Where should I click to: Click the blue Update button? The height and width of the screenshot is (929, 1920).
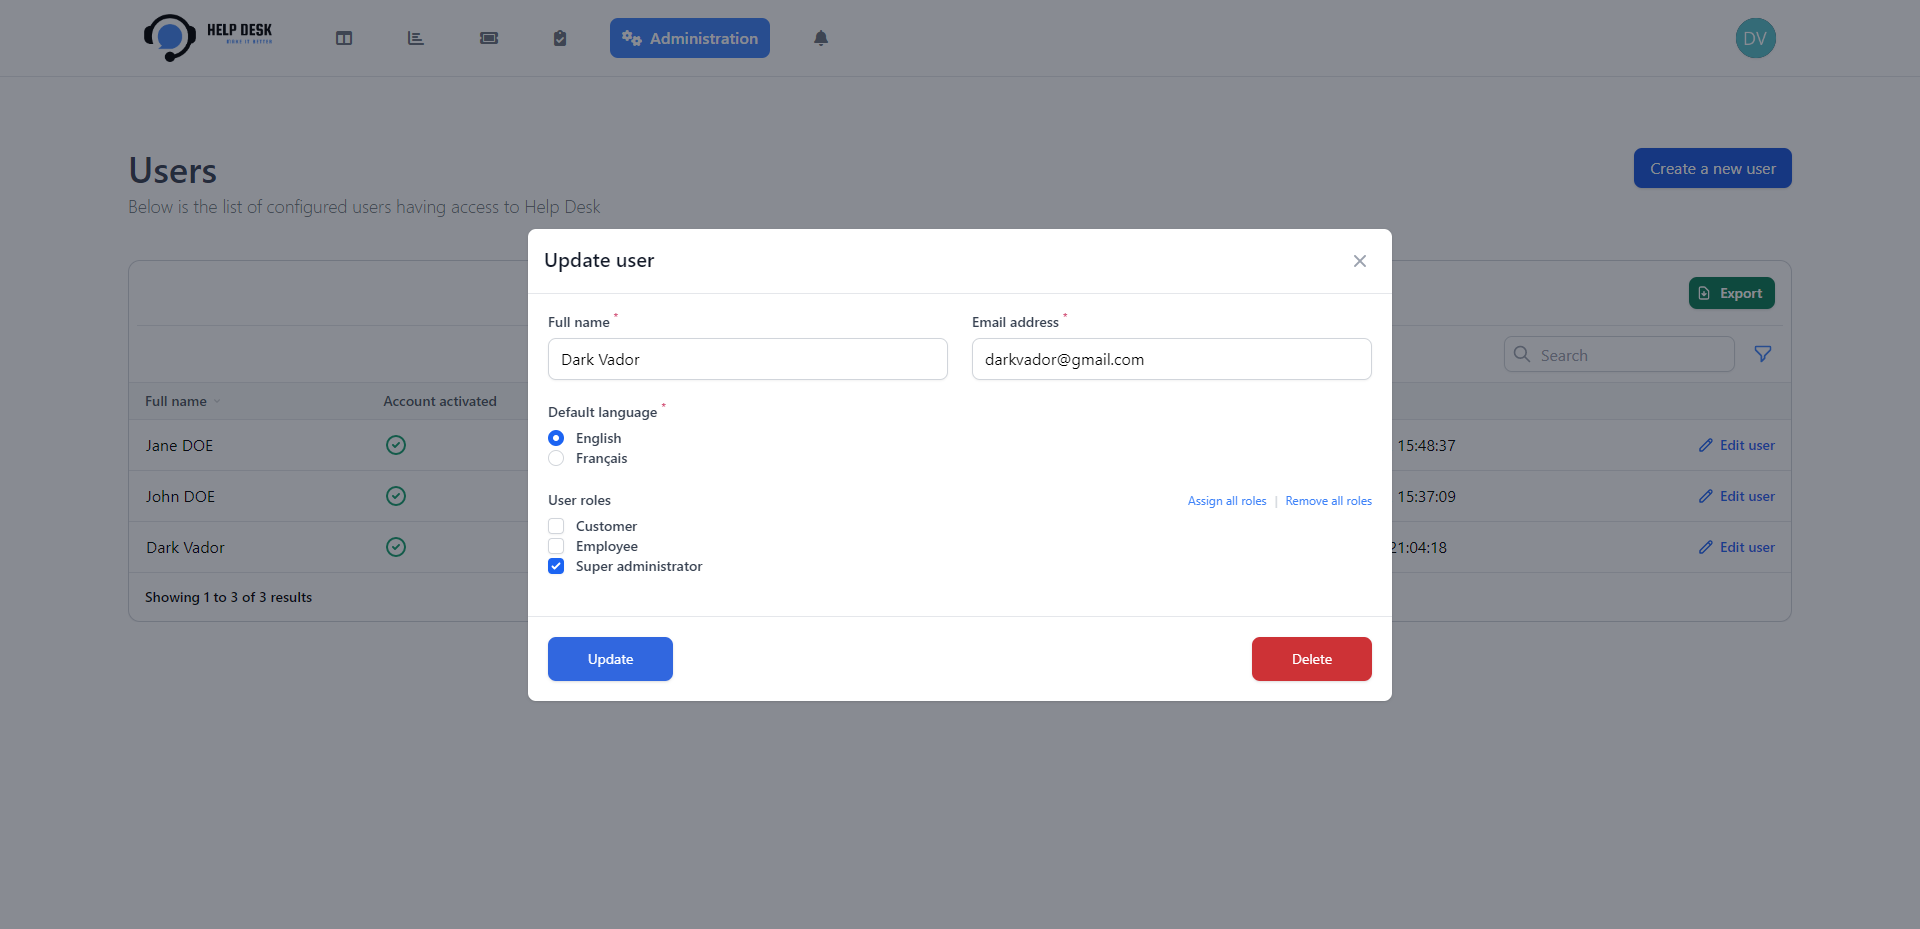coord(610,659)
